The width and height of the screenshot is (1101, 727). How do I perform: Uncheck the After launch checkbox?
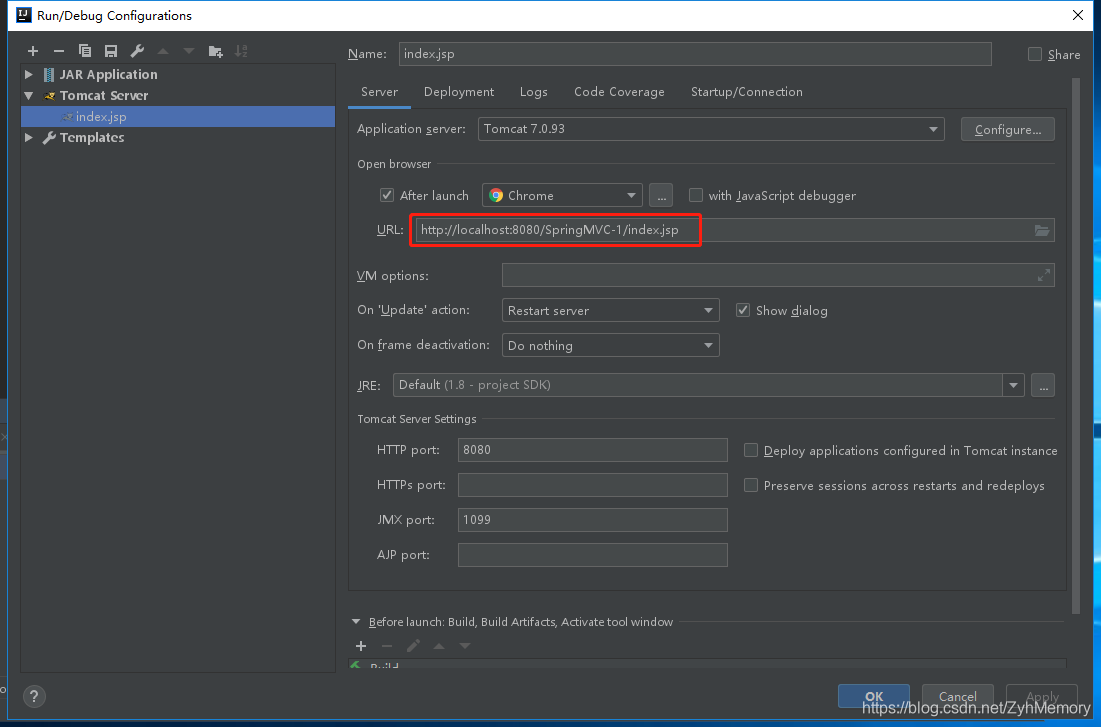(387, 195)
